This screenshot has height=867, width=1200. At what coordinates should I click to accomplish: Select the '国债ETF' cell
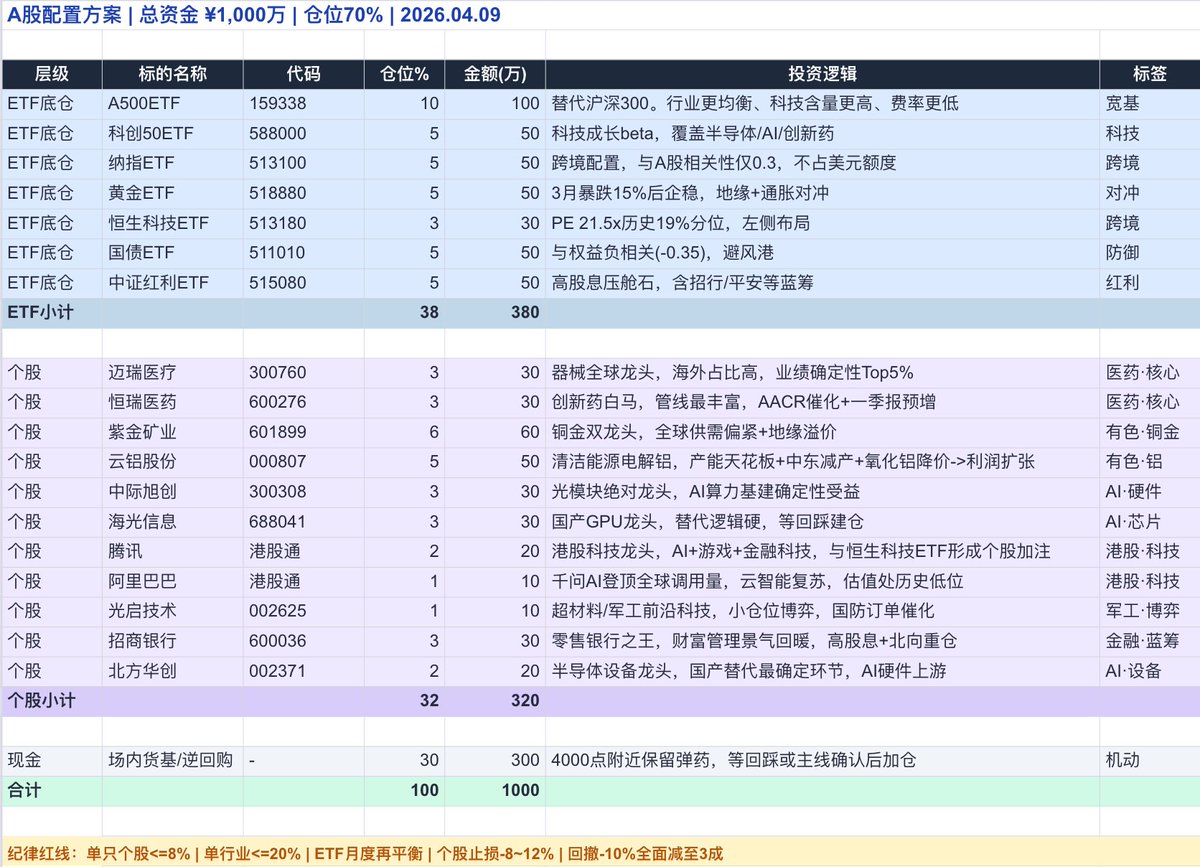(x=172, y=253)
